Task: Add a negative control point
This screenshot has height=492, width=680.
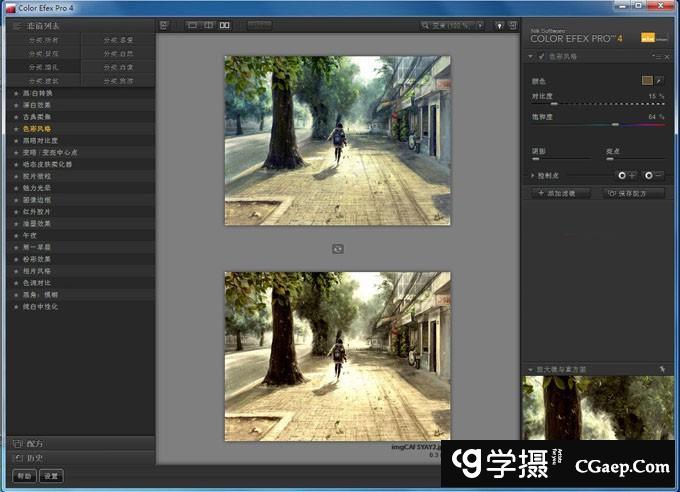Action: click(x=654, y=174)
